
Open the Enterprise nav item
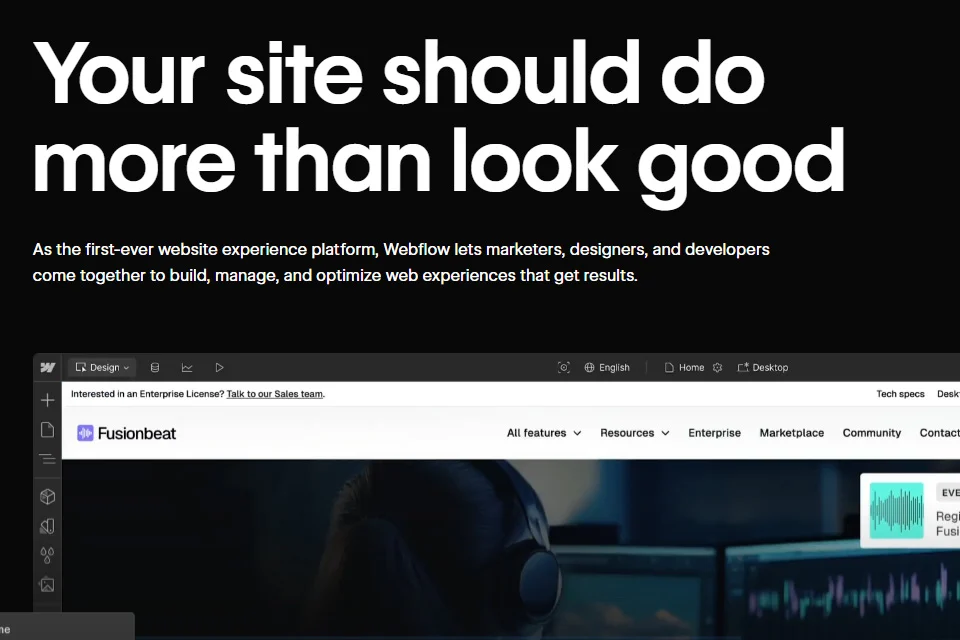[x=714, y=433]
